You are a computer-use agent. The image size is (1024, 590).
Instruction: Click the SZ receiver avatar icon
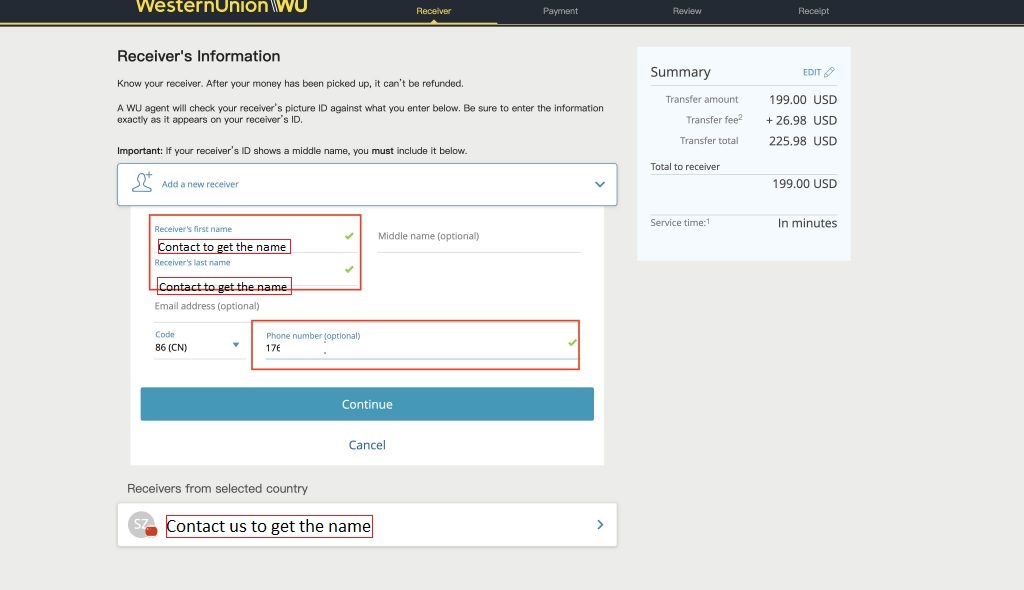pos(141,523)
